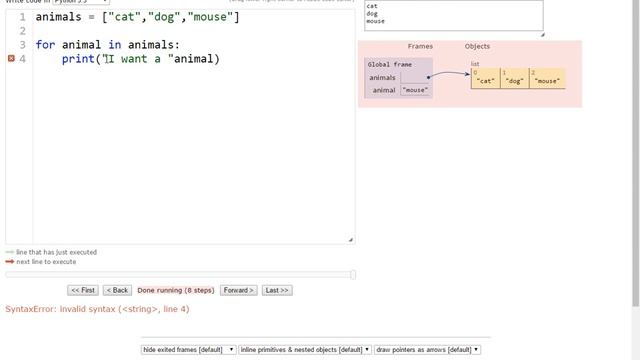Click the "cat" list element at index 0
Viewport: 640px width, 360px height.
click(x=485, y=78)
